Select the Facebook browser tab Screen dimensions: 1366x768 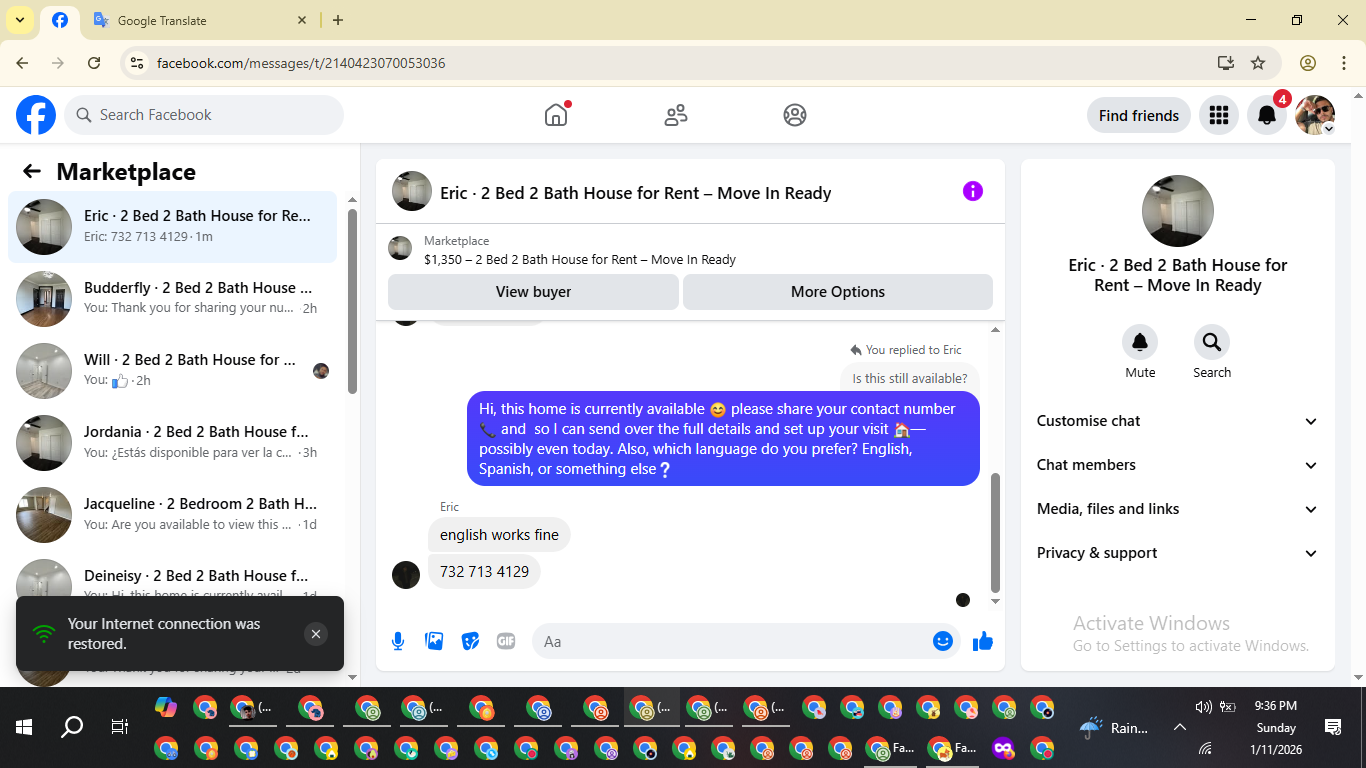(x=60, y=20)
